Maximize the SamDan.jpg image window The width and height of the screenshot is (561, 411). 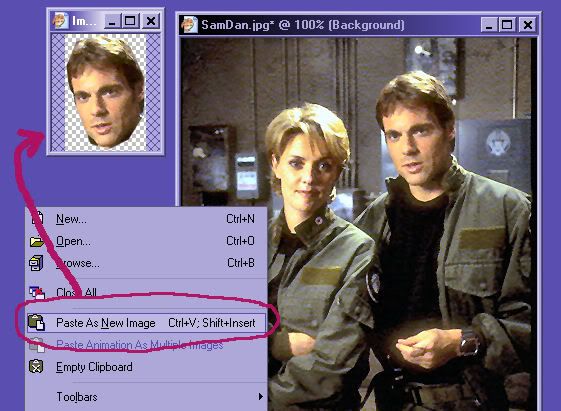(x=507, y=25)
